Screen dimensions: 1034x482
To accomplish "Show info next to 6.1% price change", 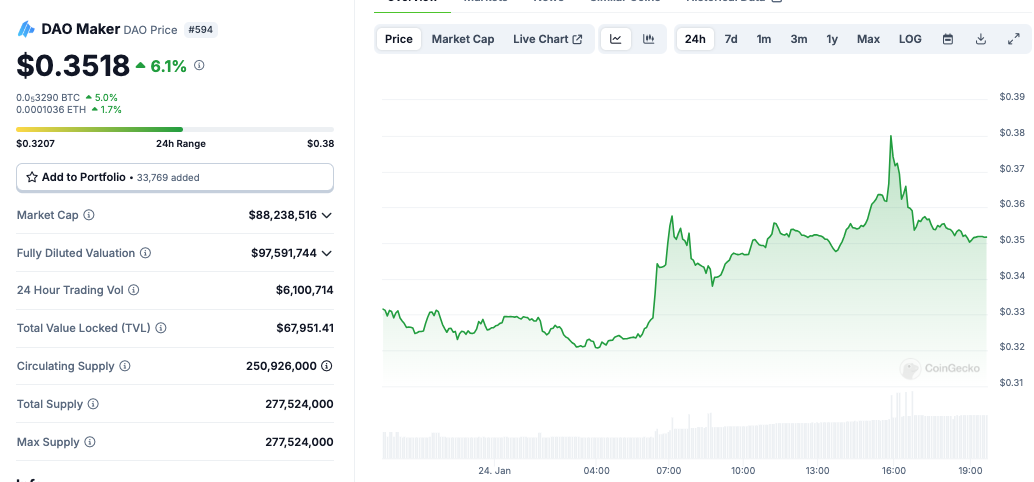I will click(x=199, y=65).
